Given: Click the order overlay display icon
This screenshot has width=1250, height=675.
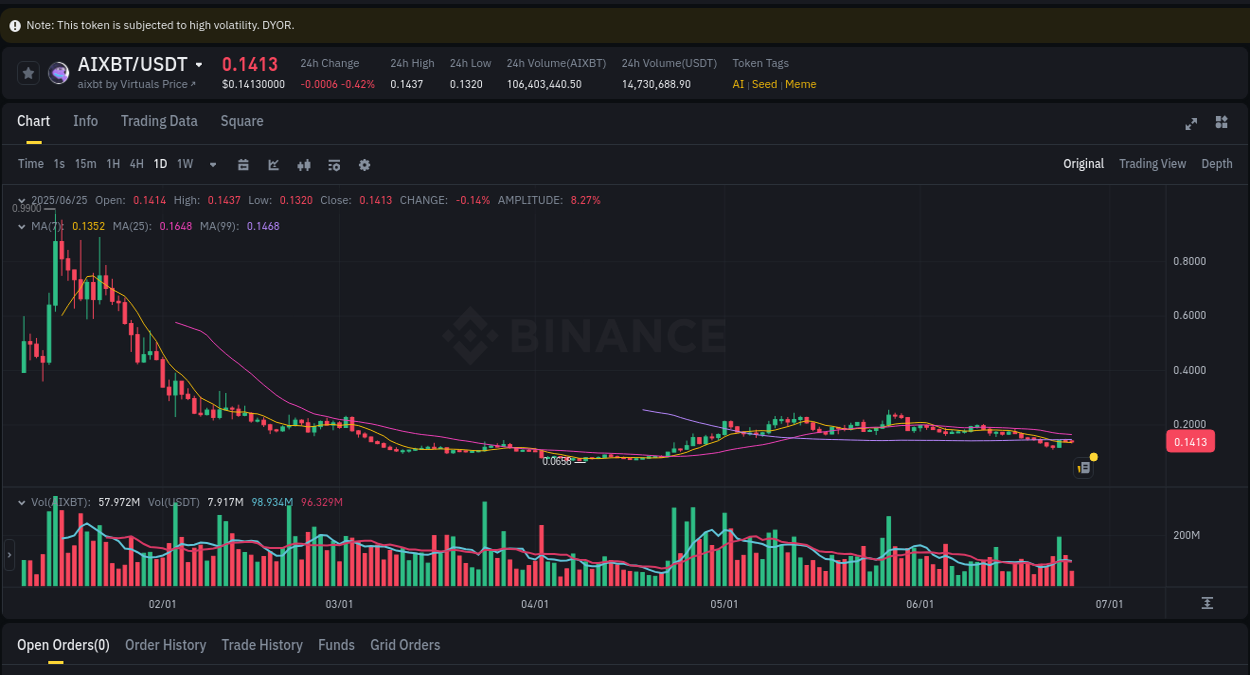Looking at the screenshot, I should point(334,164).
